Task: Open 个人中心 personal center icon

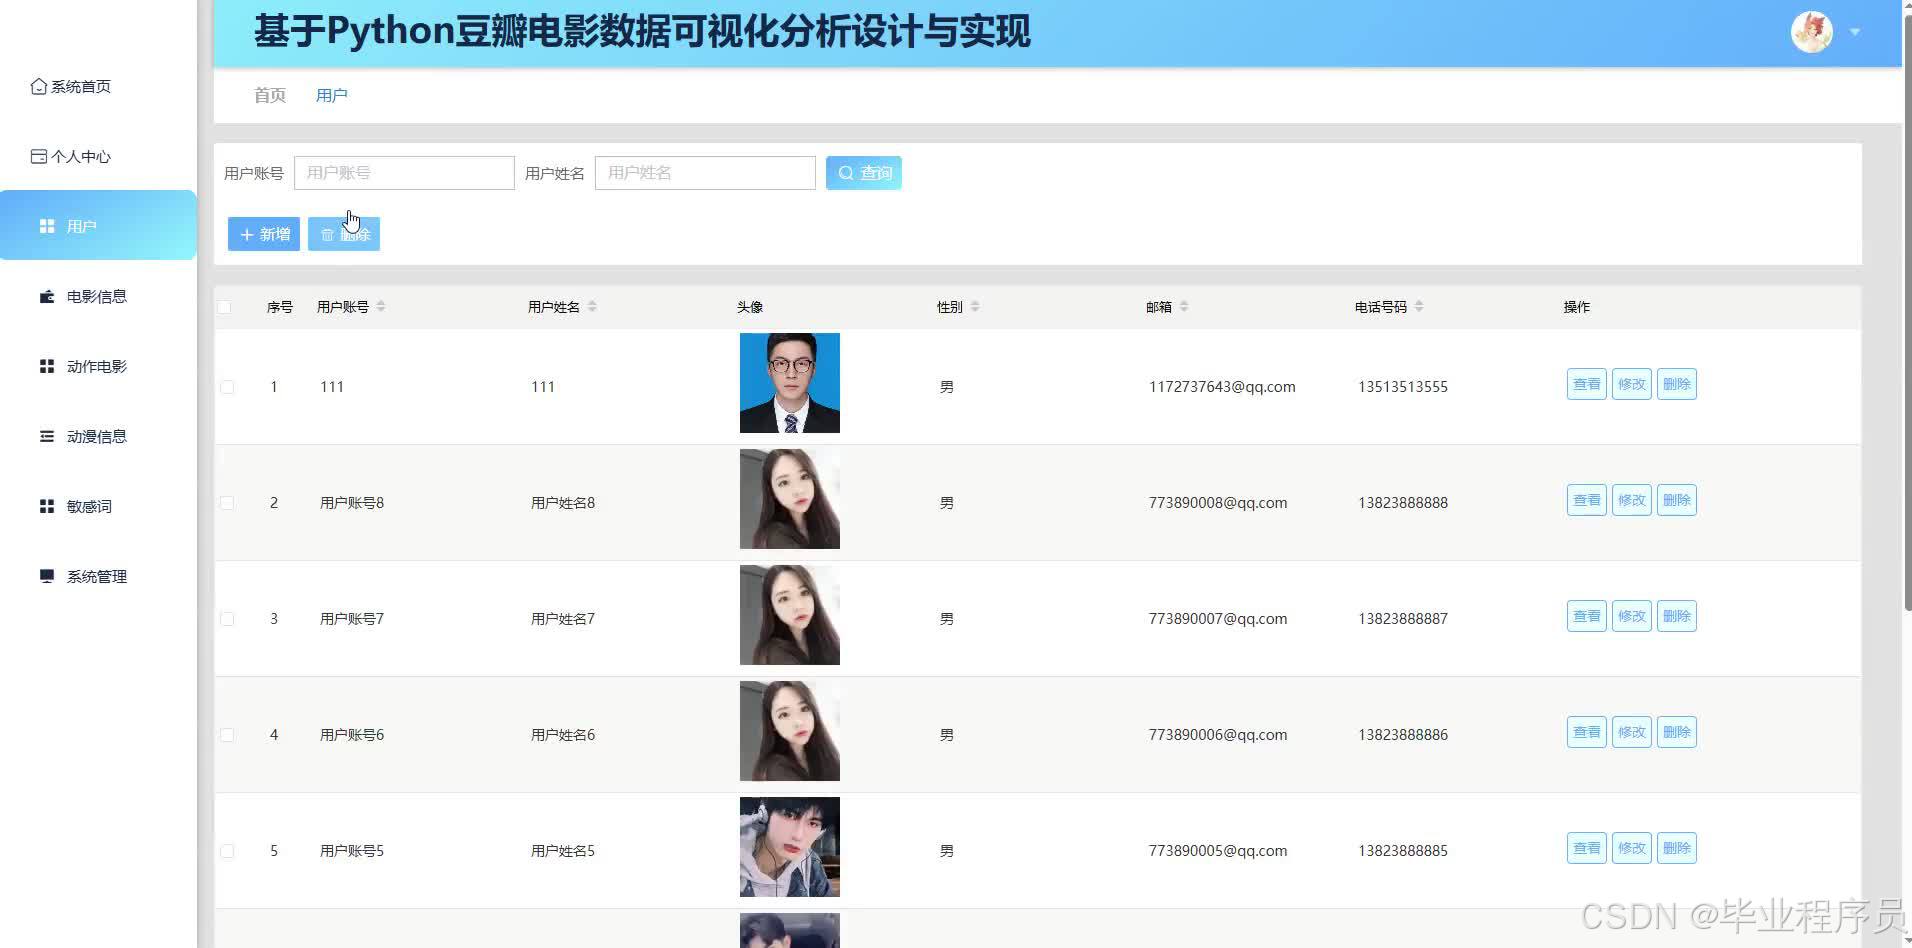Action: click(38, 156)
